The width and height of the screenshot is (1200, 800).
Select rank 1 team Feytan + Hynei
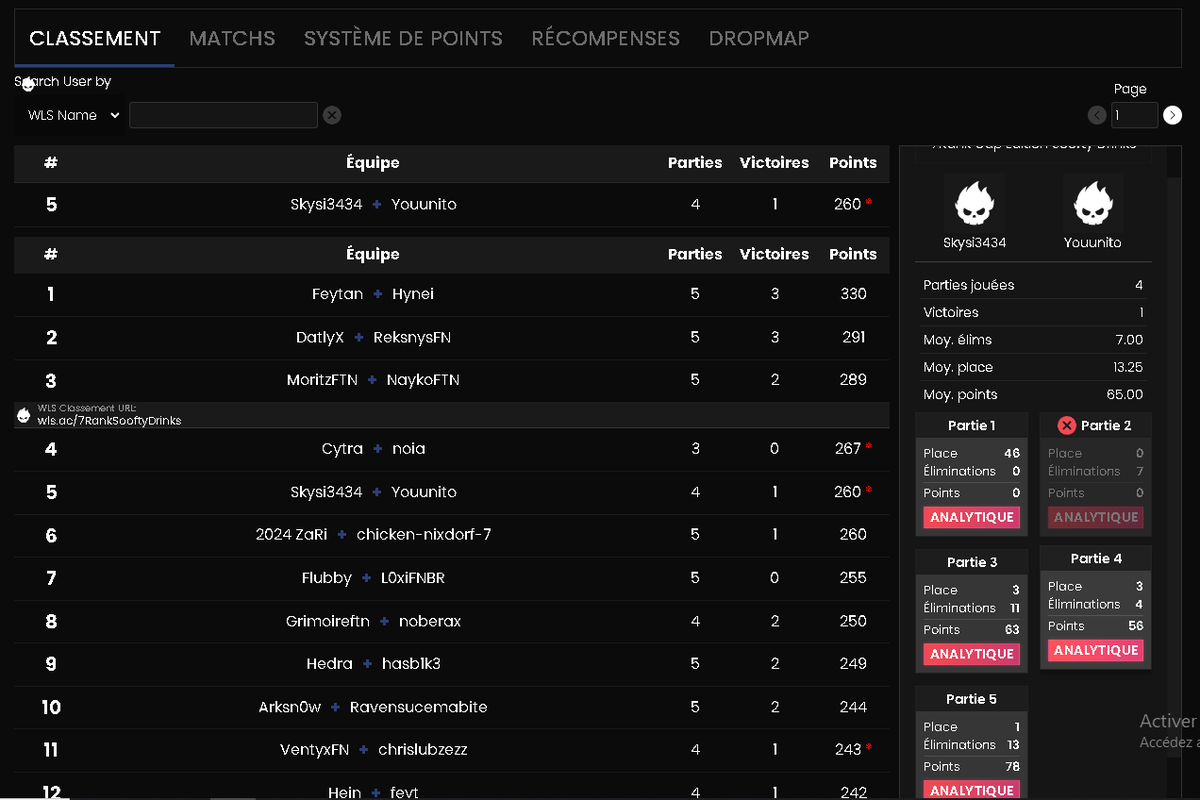pyautogui.click(x=452, y=294)
